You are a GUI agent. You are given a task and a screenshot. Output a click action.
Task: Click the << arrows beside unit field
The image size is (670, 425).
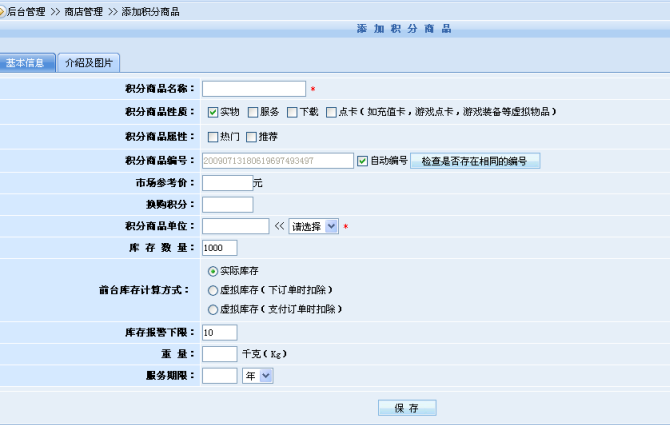tap(279, 226)
